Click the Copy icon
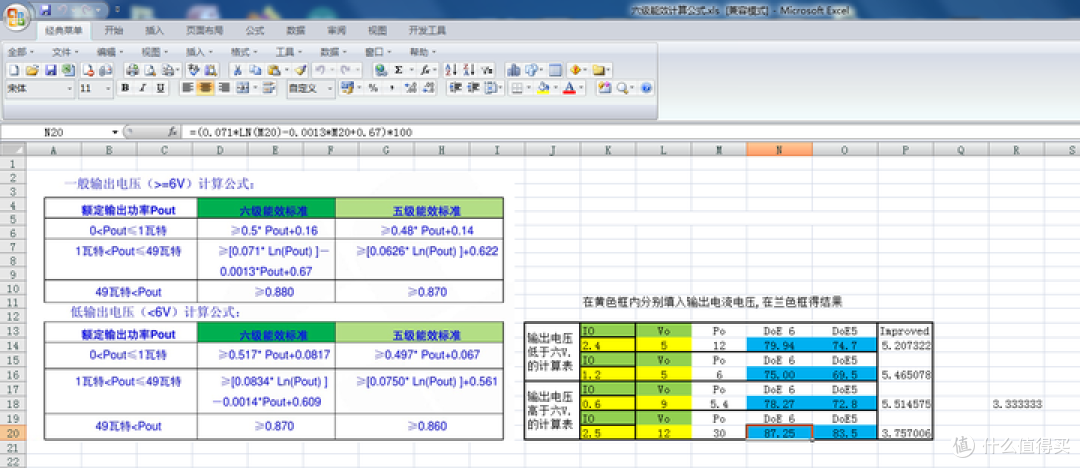The image size is (1080, 468). pos(255,70)
